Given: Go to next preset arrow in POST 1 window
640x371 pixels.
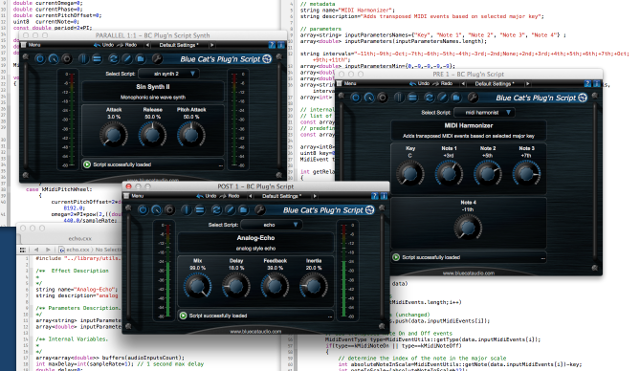Looking at the screenshot, I should click(x=315, y=196).
